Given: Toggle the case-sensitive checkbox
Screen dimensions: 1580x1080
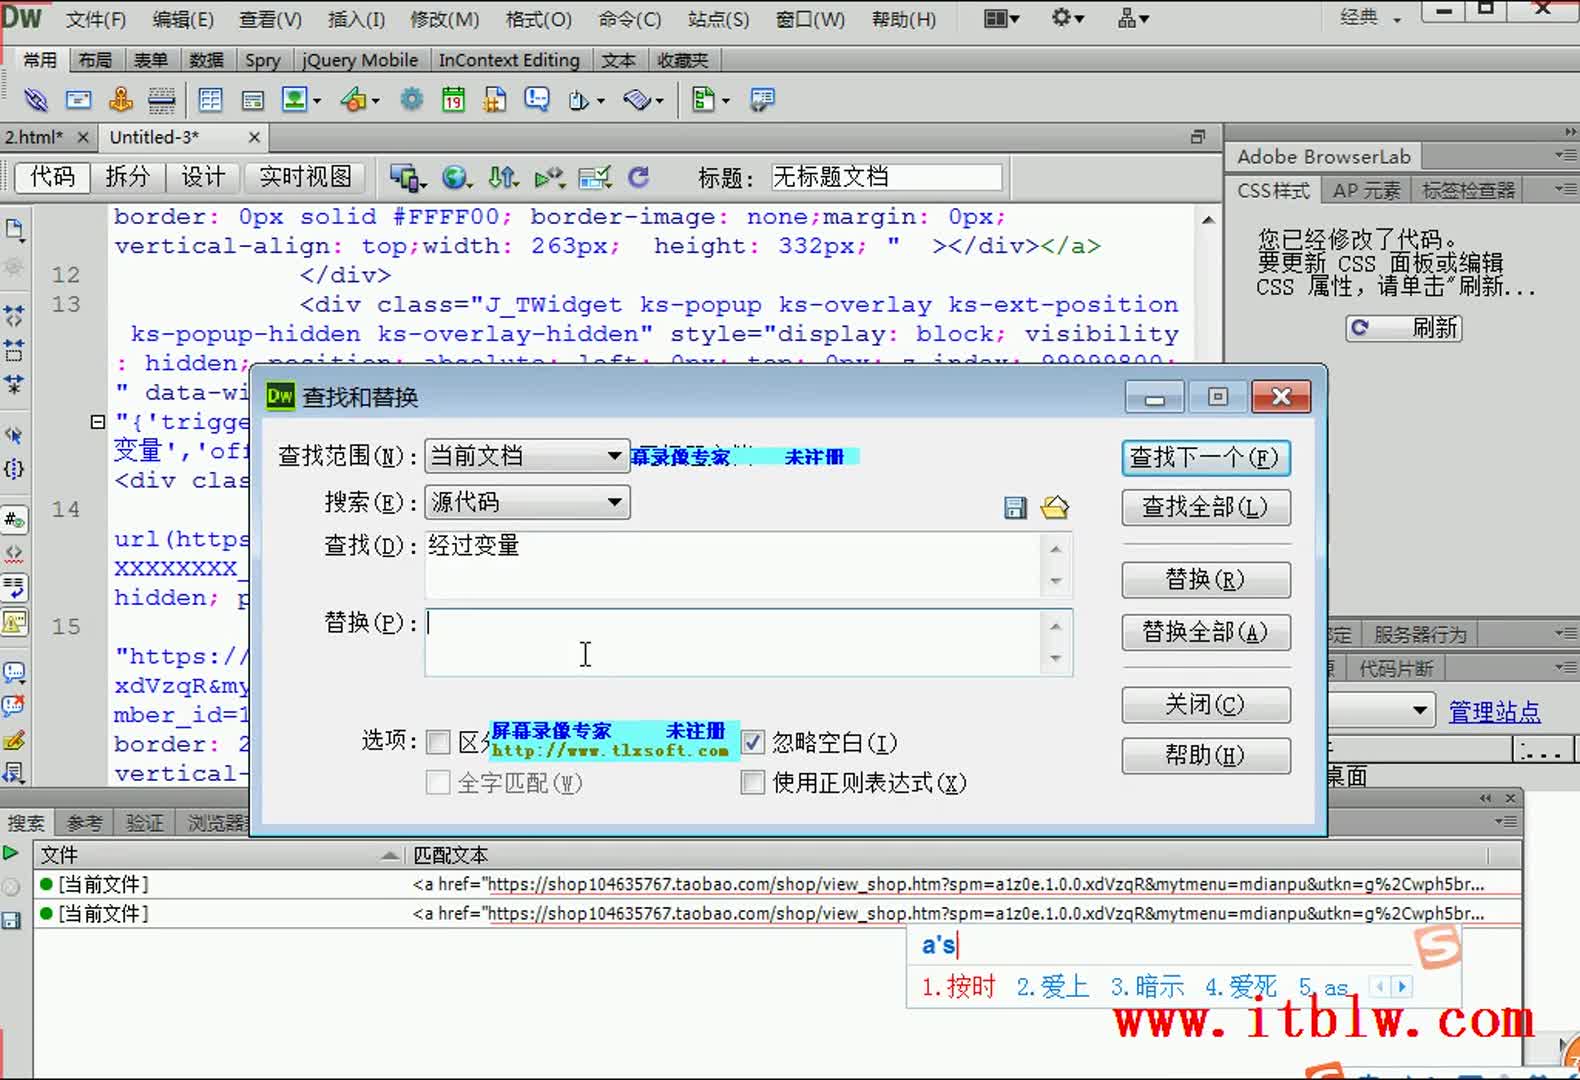Looking at the screenshot, I should tap(438, 742).
